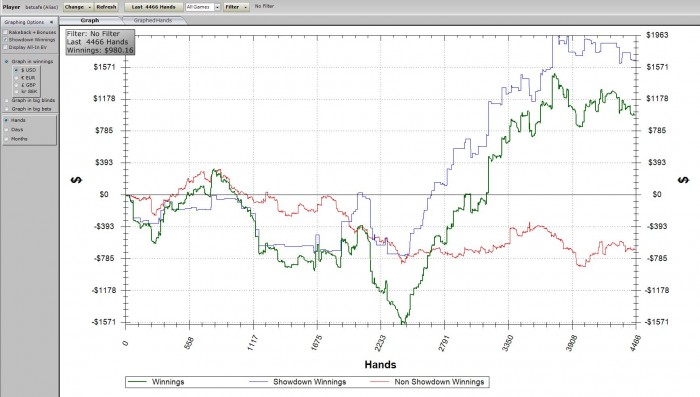Click the player alias name text
Viewport: 700px width, 397px height.
pos(42,7)
